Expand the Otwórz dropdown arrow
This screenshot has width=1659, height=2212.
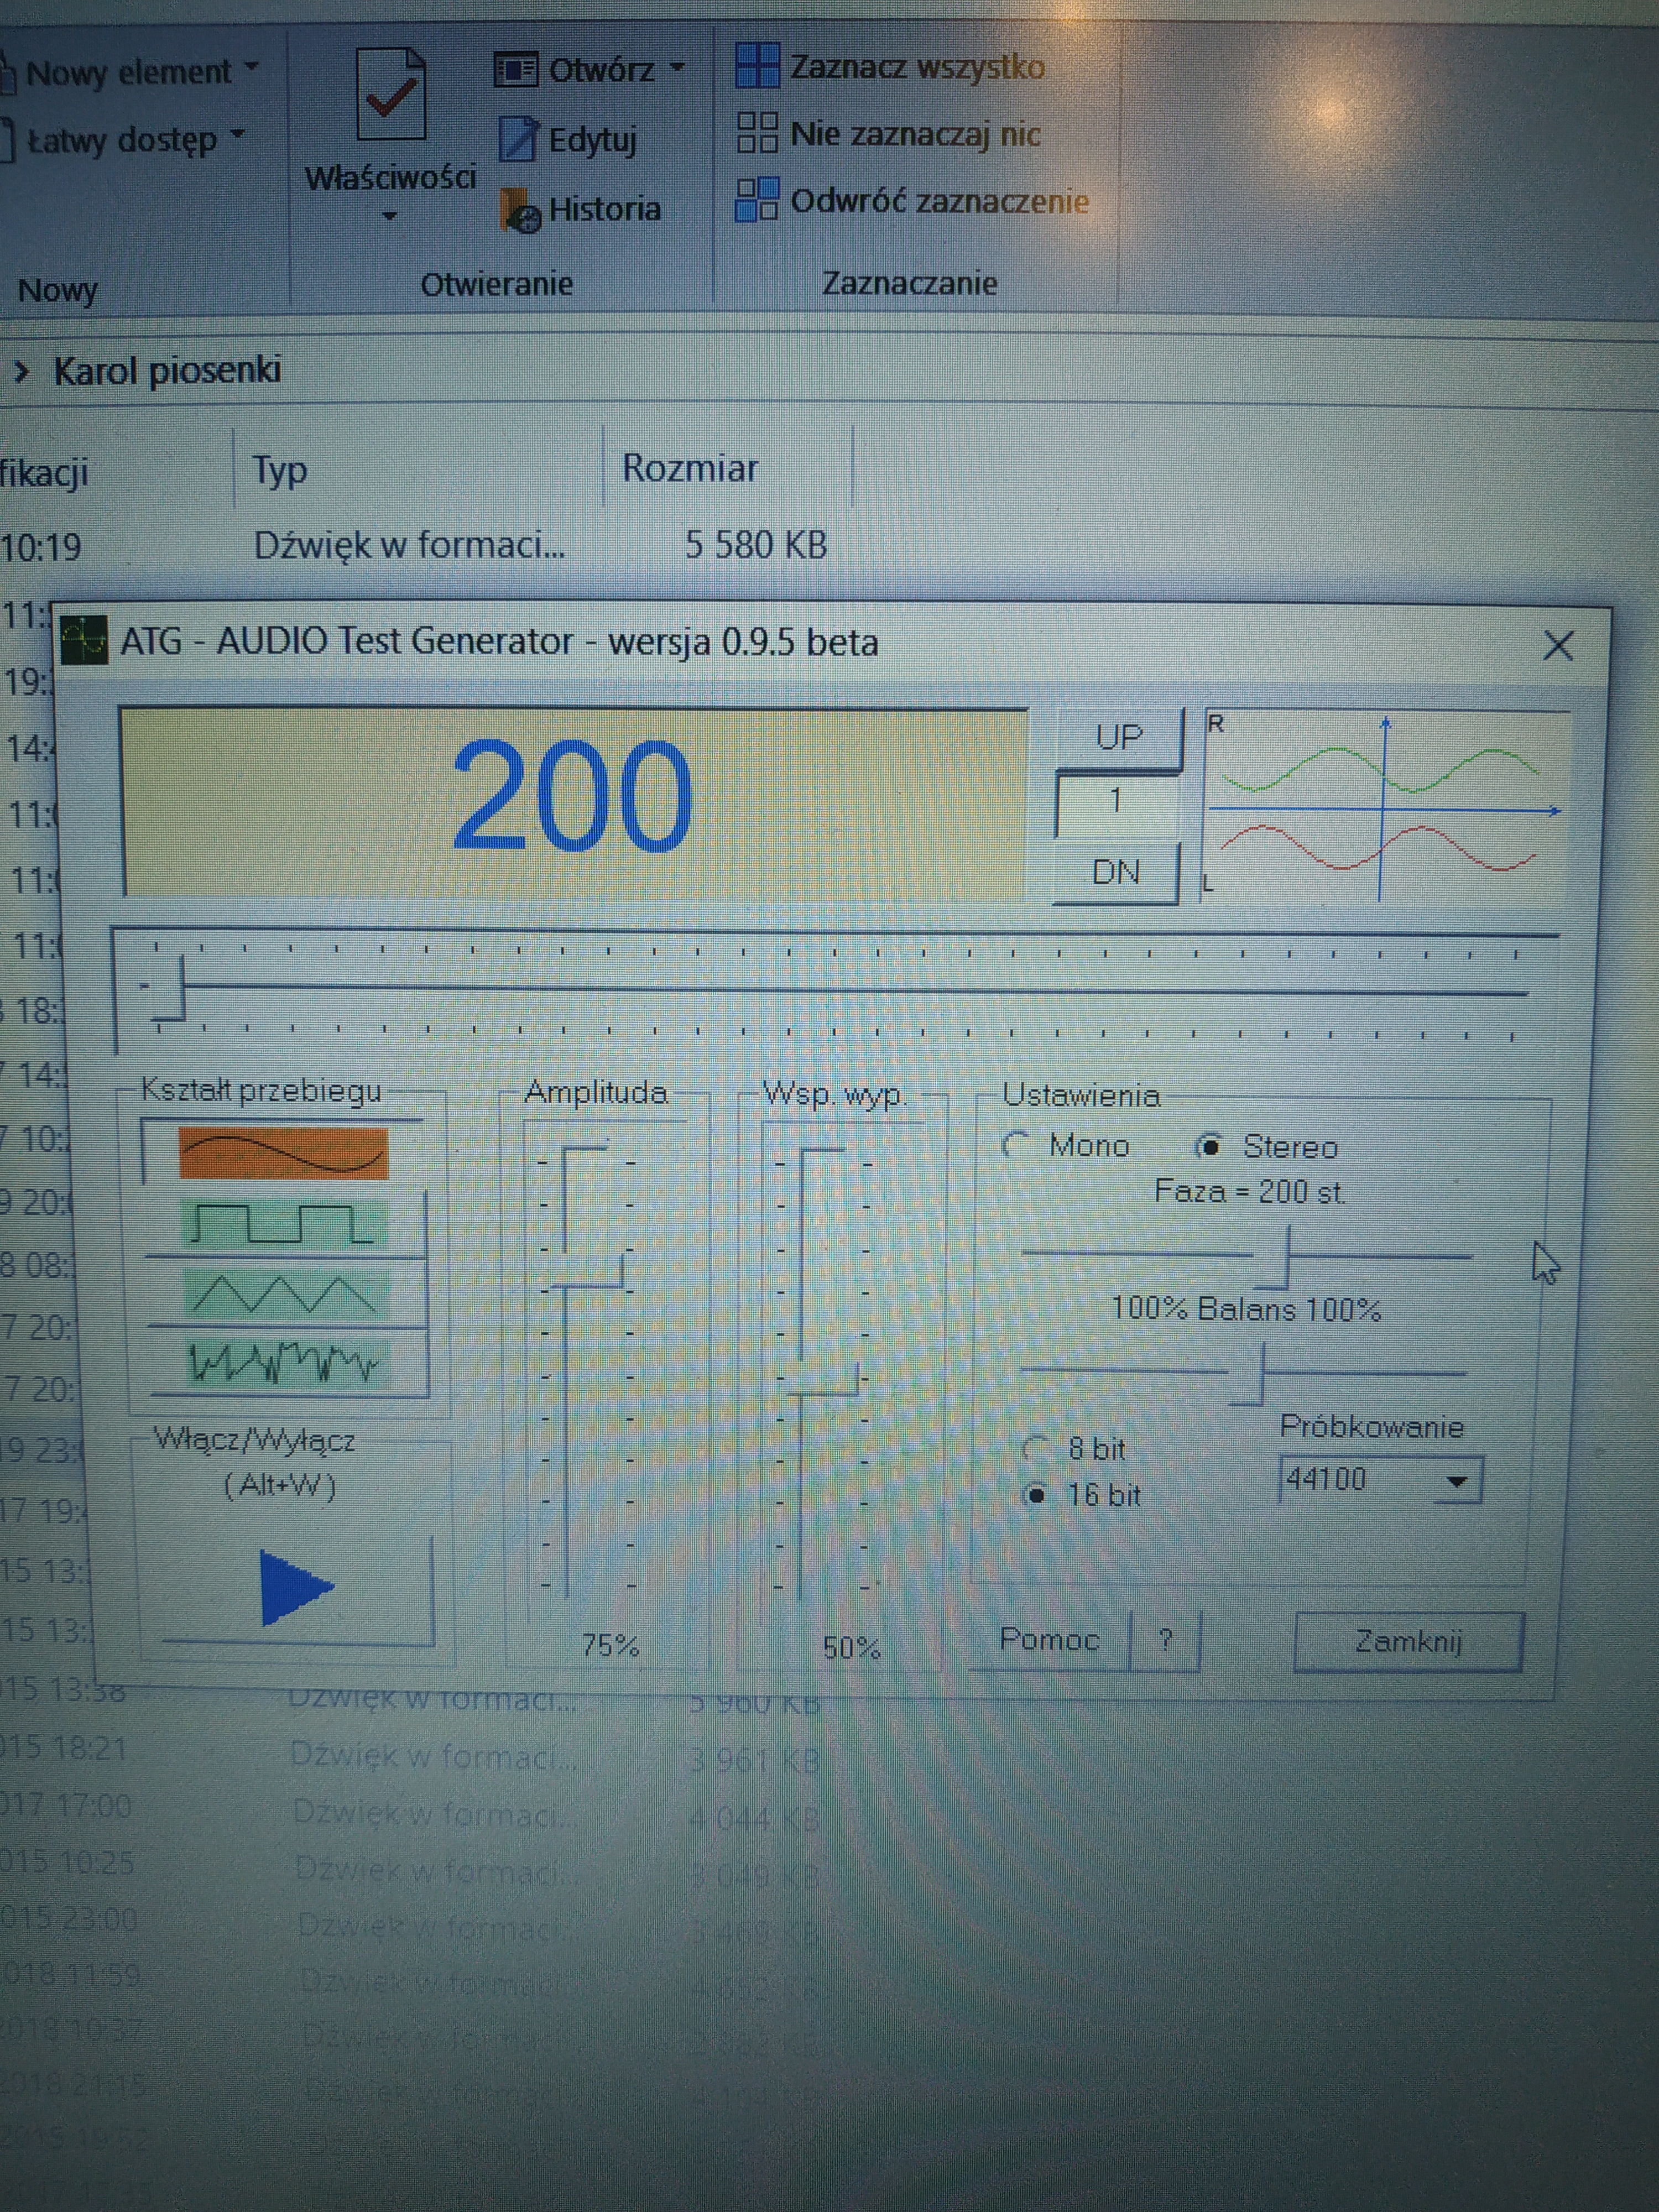point(678,68)
